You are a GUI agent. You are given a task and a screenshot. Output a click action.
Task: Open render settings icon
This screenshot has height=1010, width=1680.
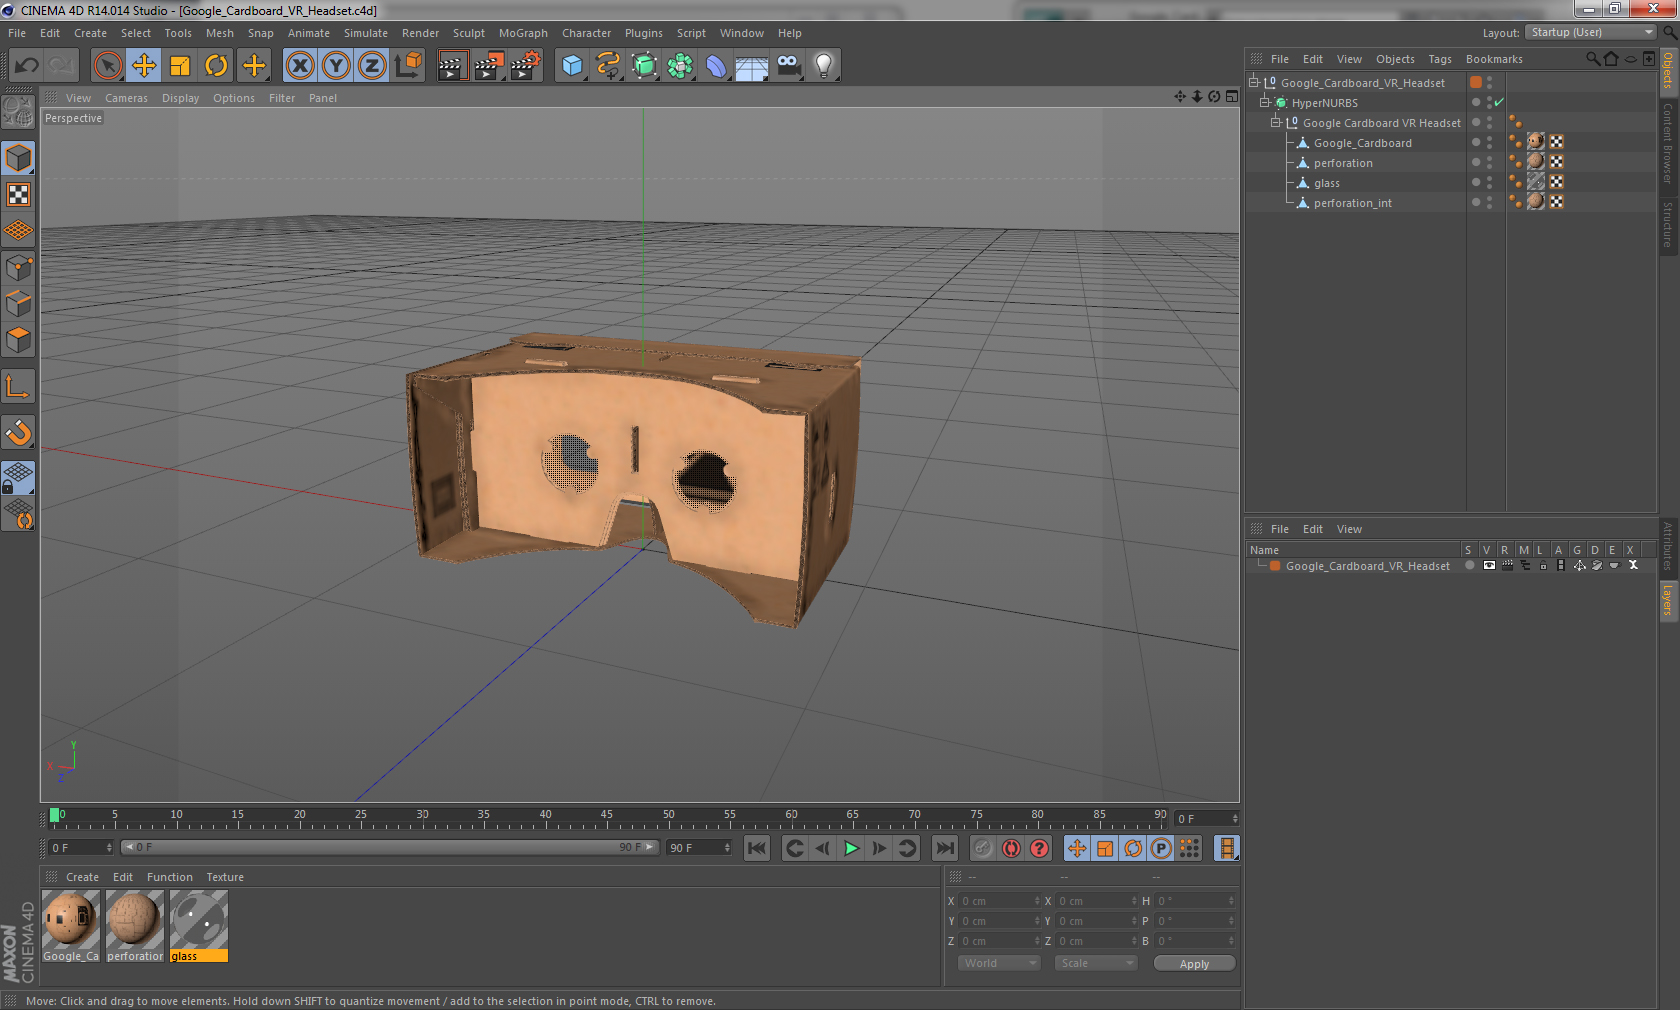coord(525,66)
